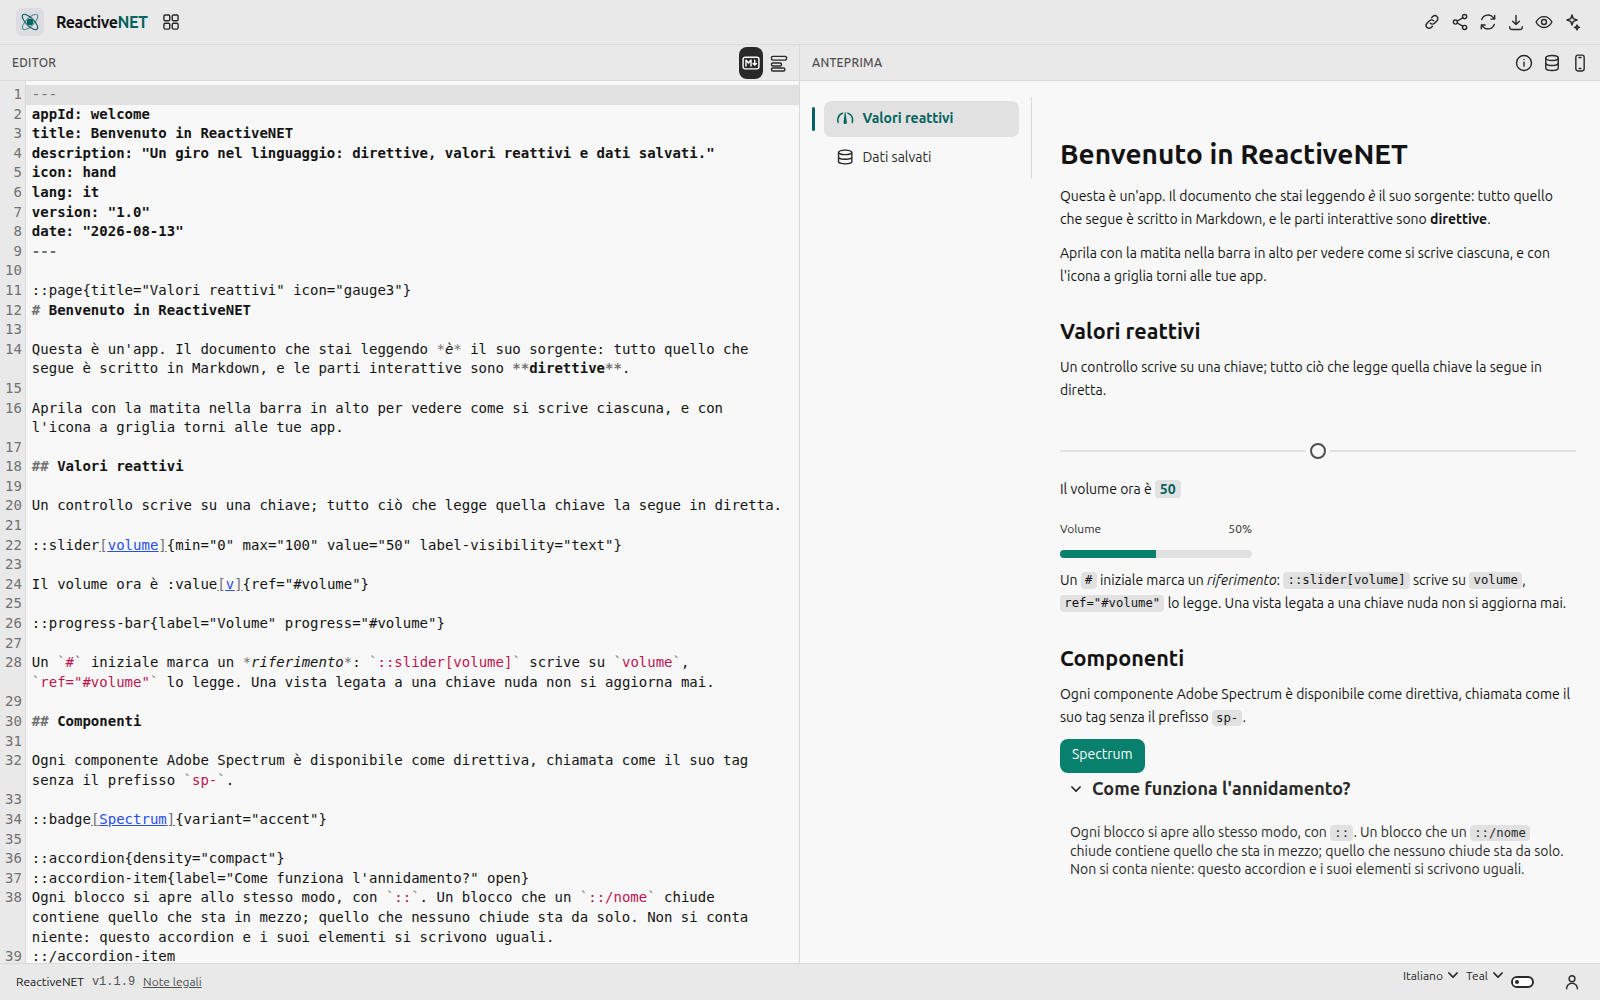Open the Italiano language dropdown
The height and width of the screenshot is (1000, 1600).
point(1430,976)
